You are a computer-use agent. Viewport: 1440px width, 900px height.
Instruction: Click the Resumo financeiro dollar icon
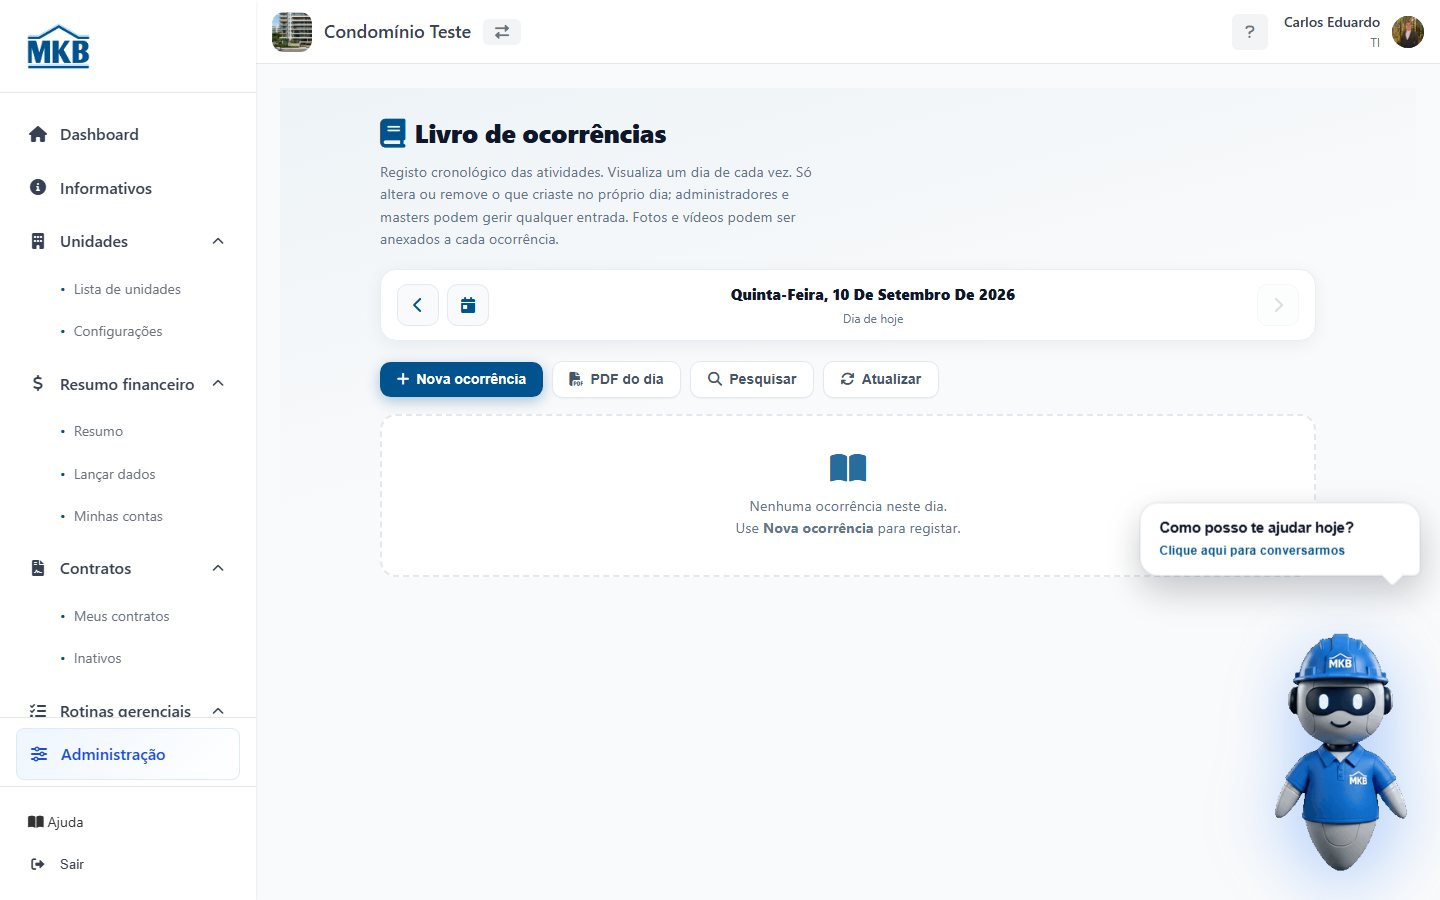click(x=38, y=384)
